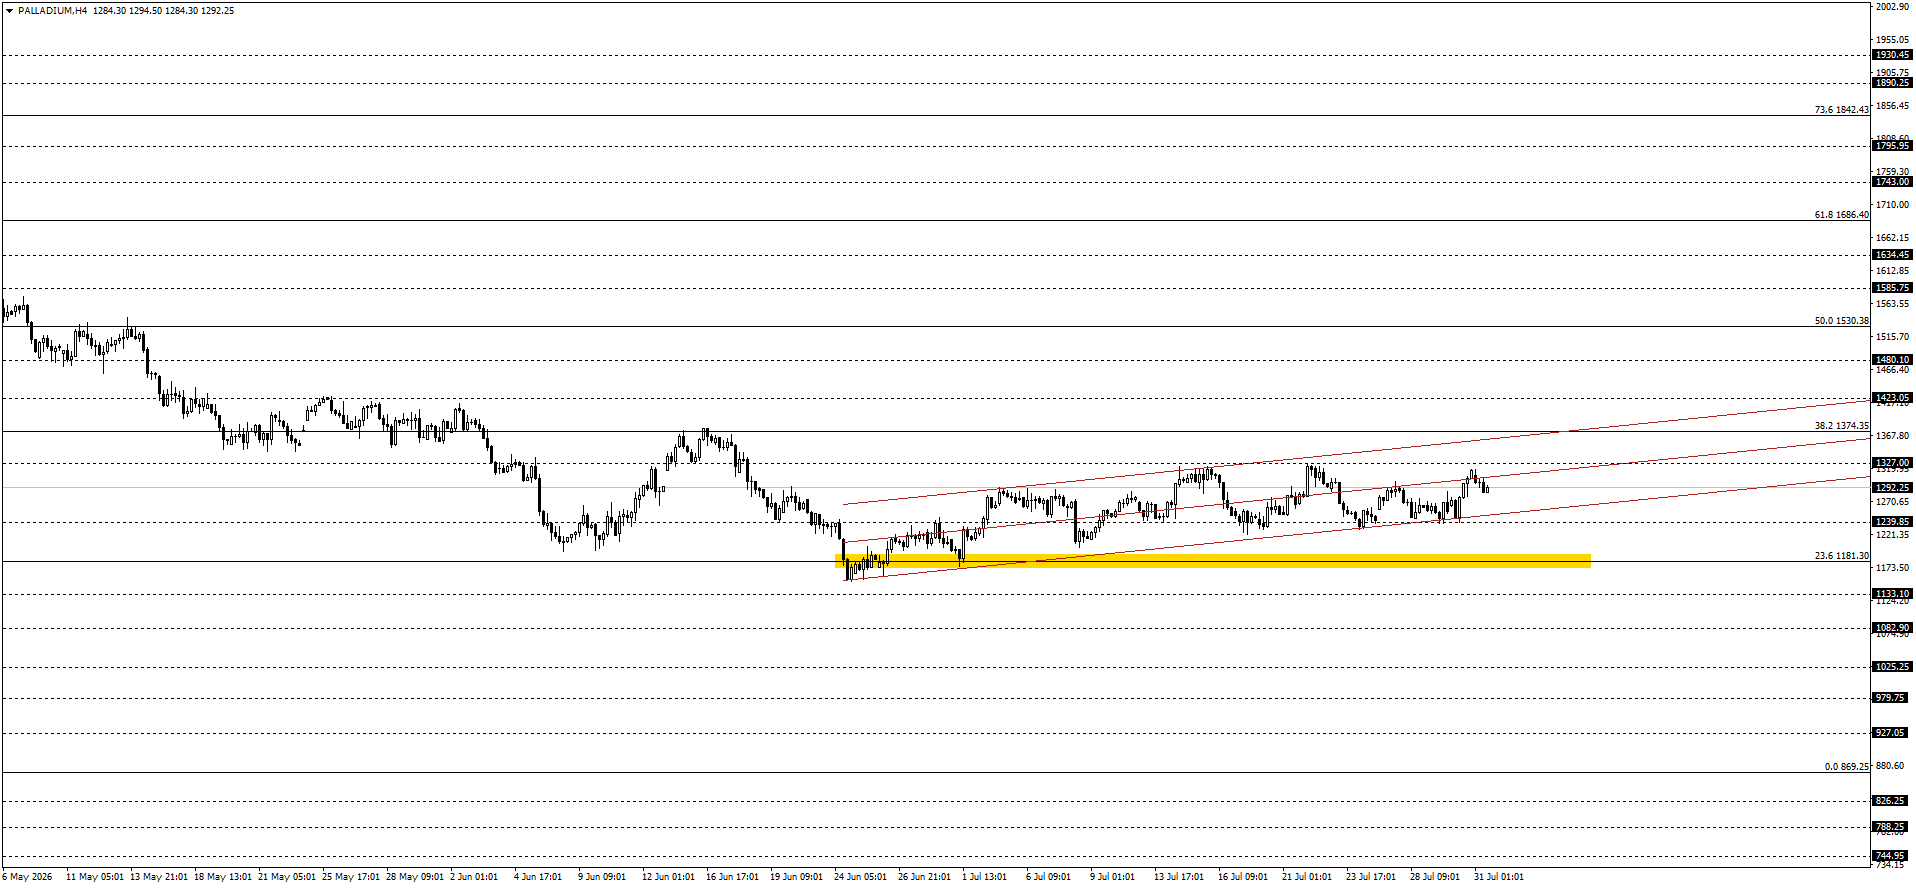The width and height of the screenshot is (1916, 888).
Task: Select the 23.6 1181.30 Fibonacci level
Action: (1841, 556)
